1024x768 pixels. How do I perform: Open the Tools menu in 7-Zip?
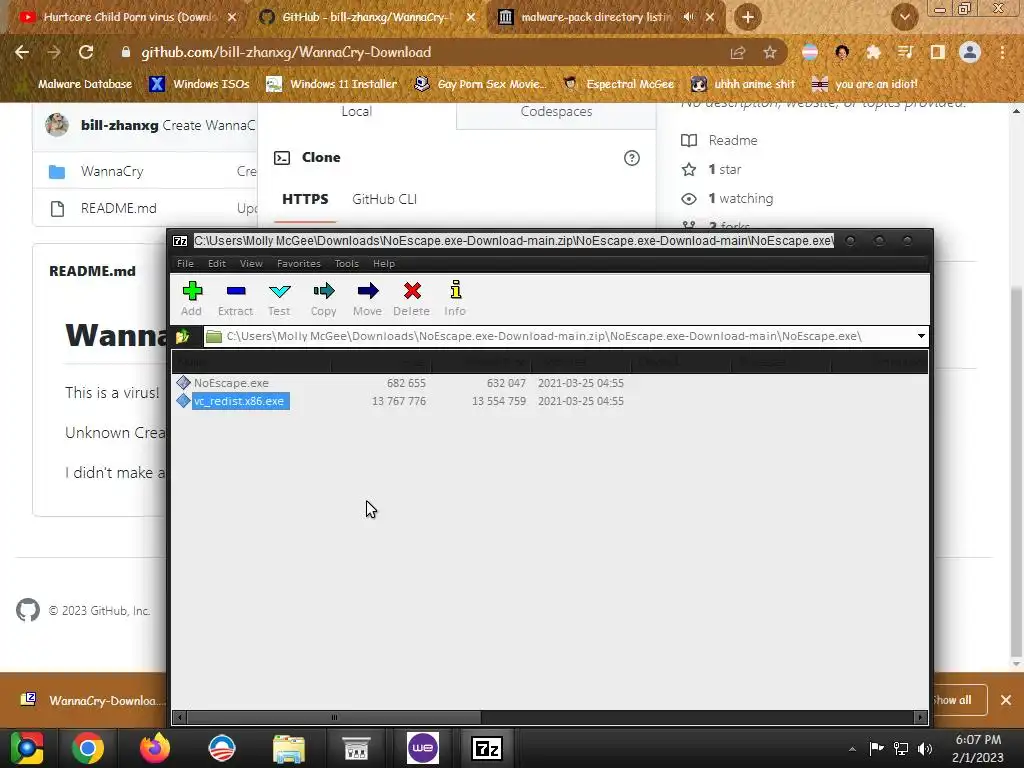(x=347, y=263)
